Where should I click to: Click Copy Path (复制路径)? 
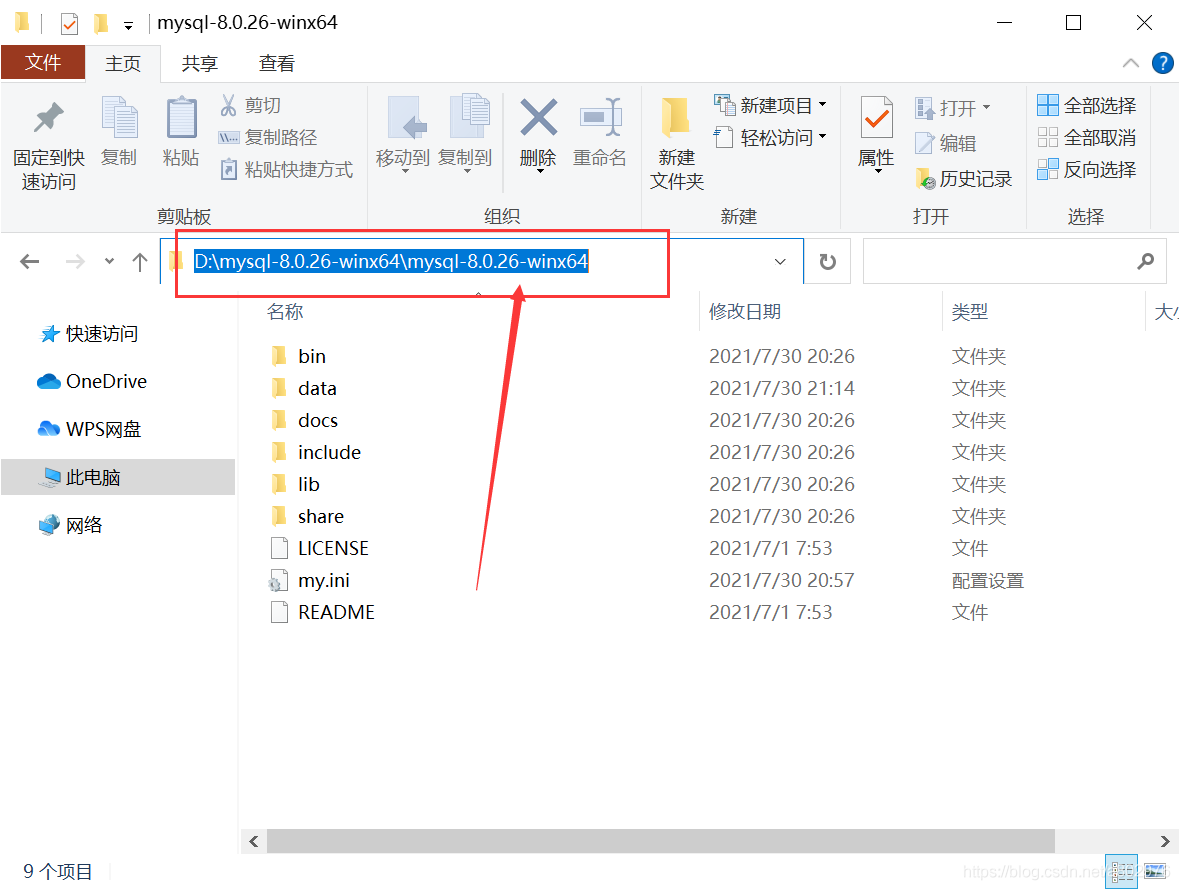point(267,138)
